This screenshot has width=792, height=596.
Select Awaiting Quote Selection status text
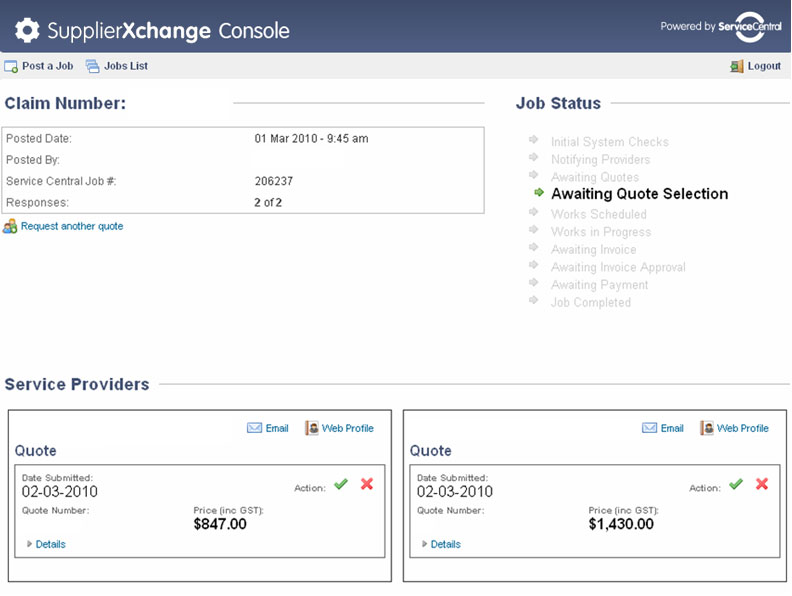[x=639, y=194]
